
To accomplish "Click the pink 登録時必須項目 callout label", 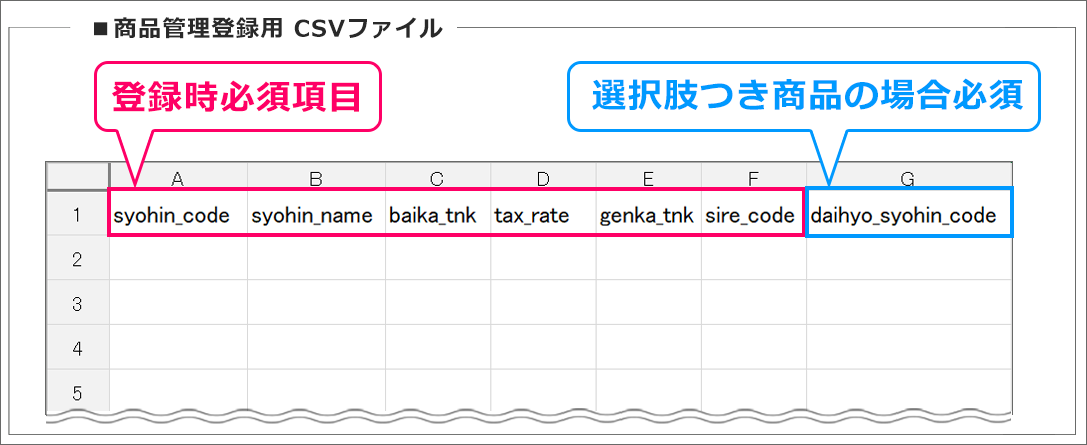I will pyautogui.click(x=236, y=96).
